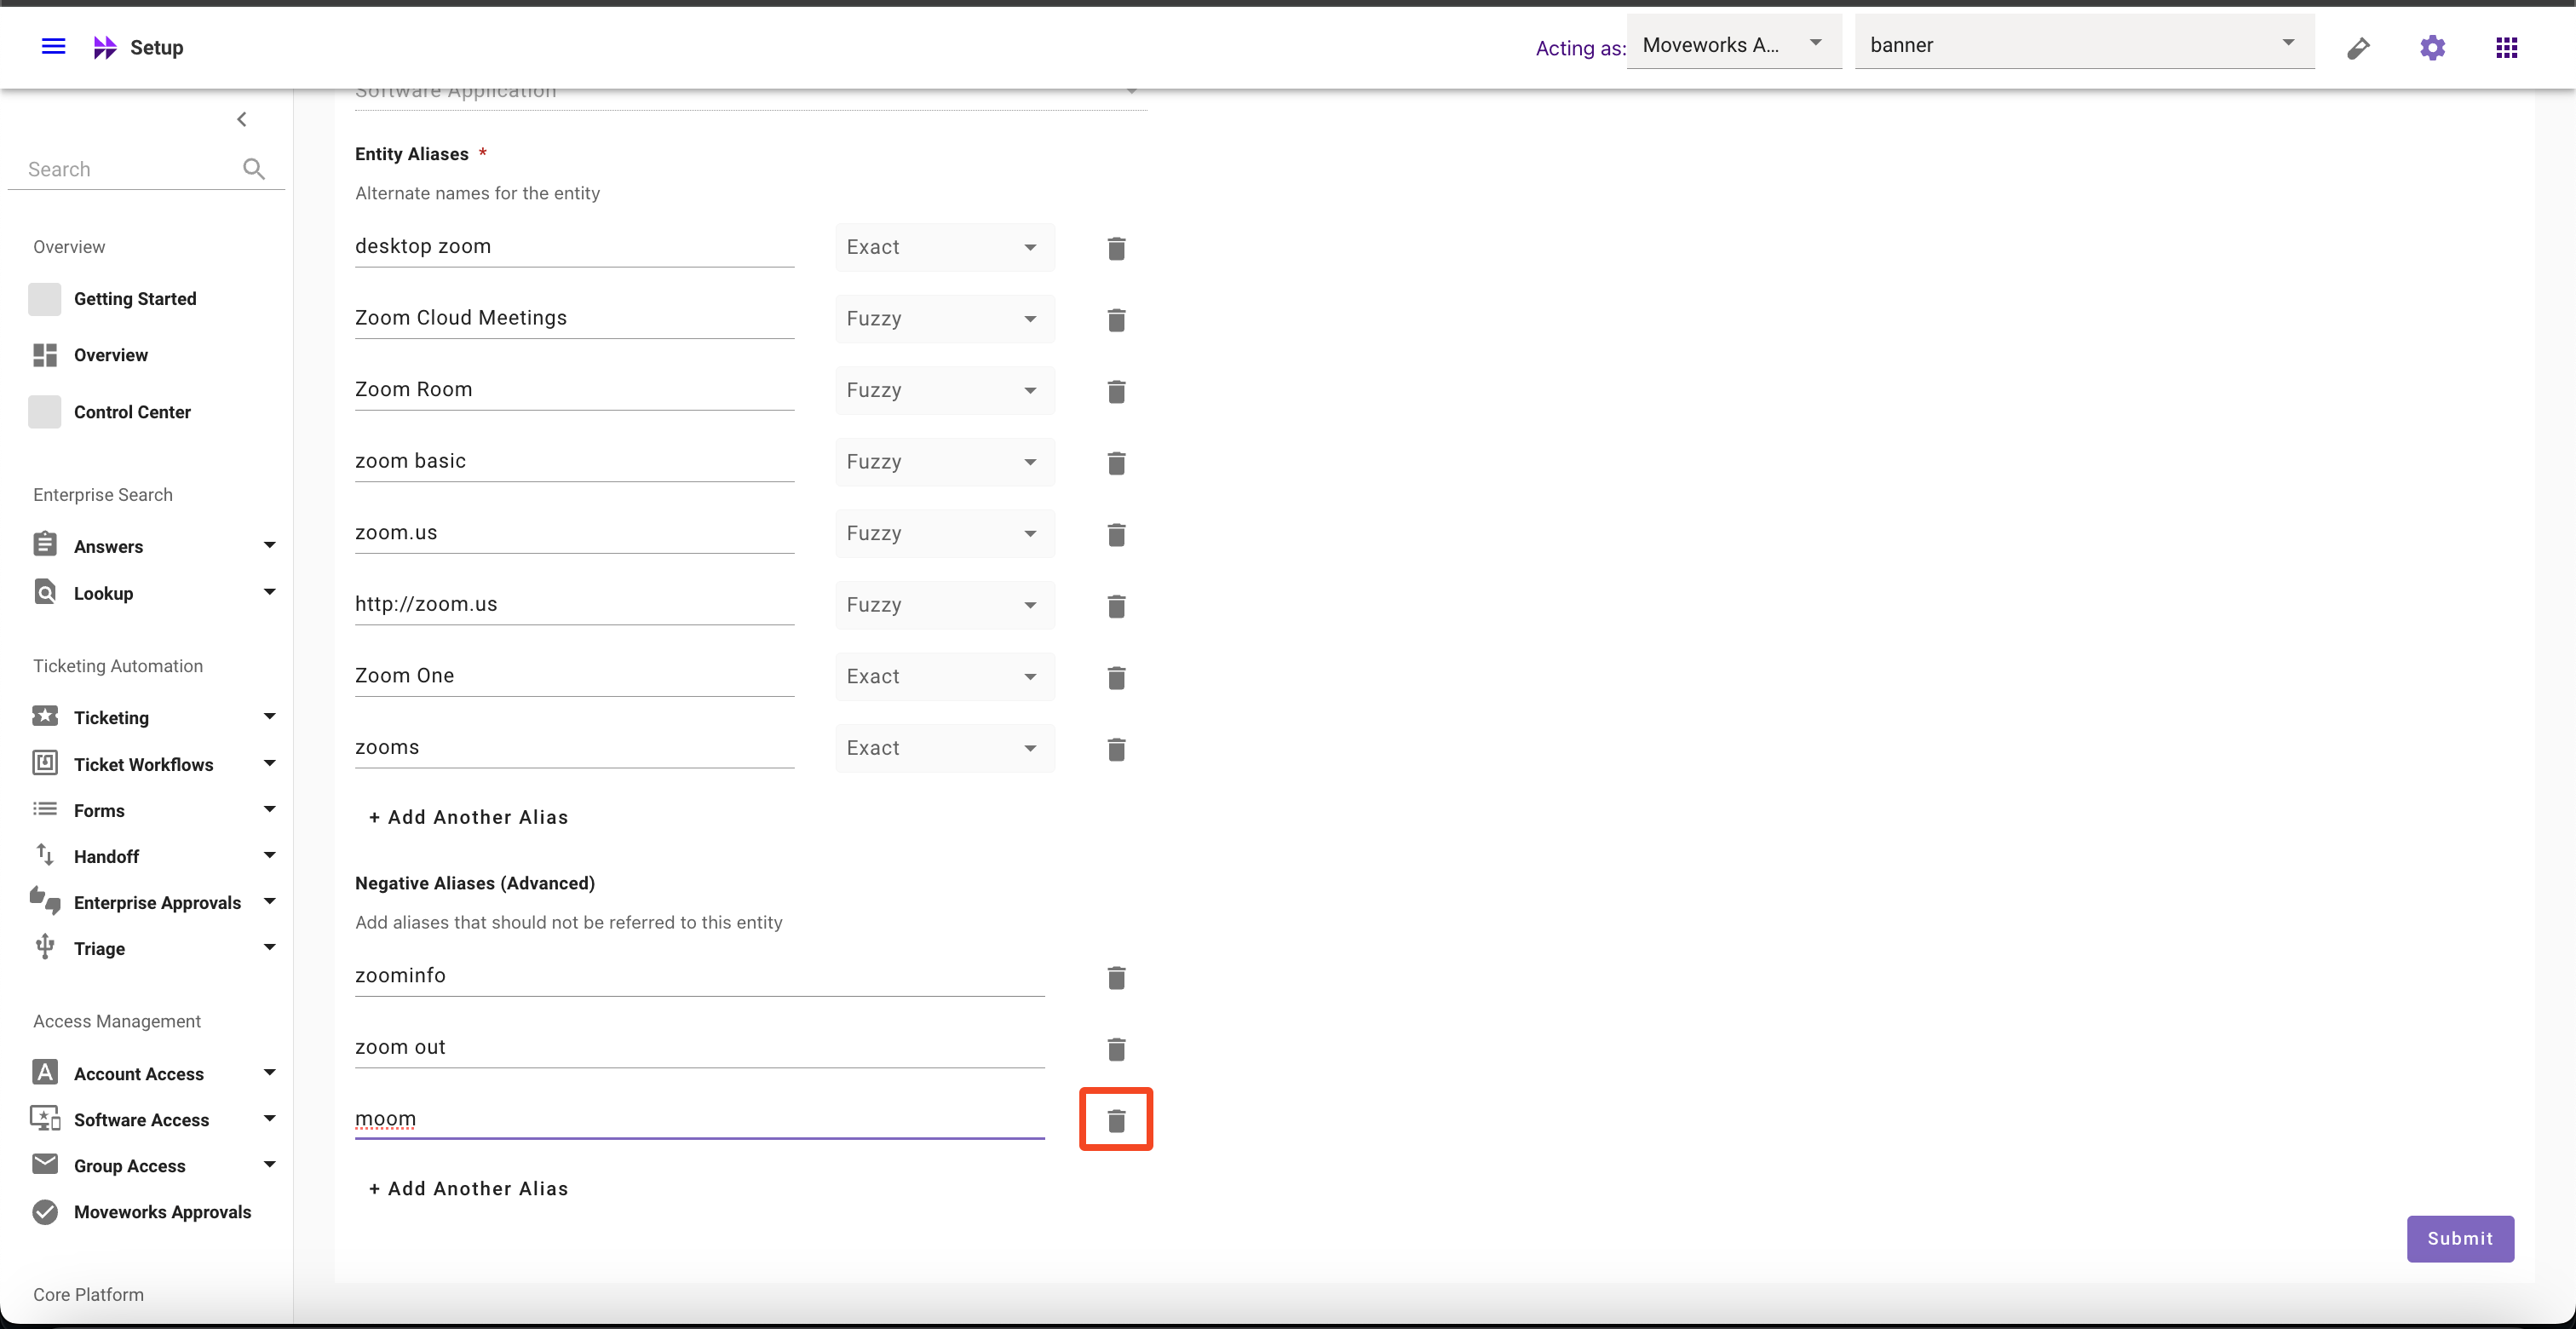Change match type for 'Zoom One'
The width and height of the screenshot is (2576, 1329).
(x=944, y=676)
